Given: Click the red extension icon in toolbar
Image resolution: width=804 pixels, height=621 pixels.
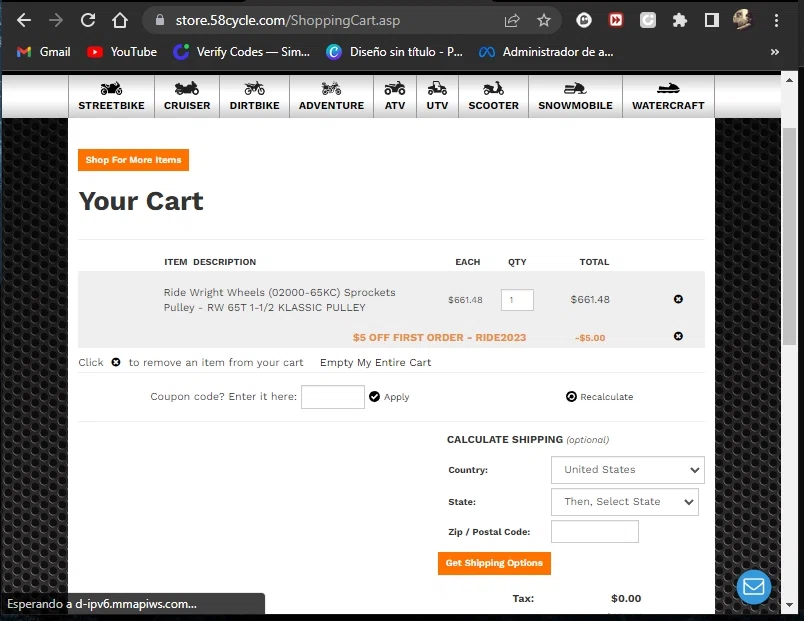Looking at the screenshot, I should tap(616, 21).
